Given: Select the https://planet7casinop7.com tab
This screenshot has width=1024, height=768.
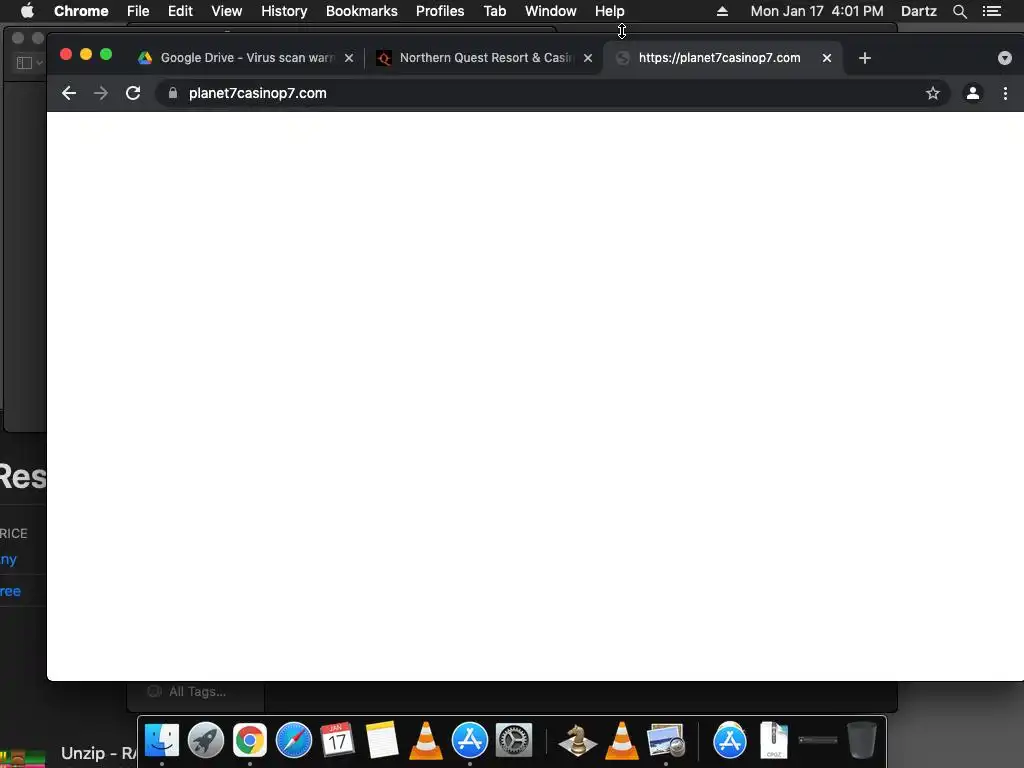Looking at the screenshot, I should (x=720, y=58).
